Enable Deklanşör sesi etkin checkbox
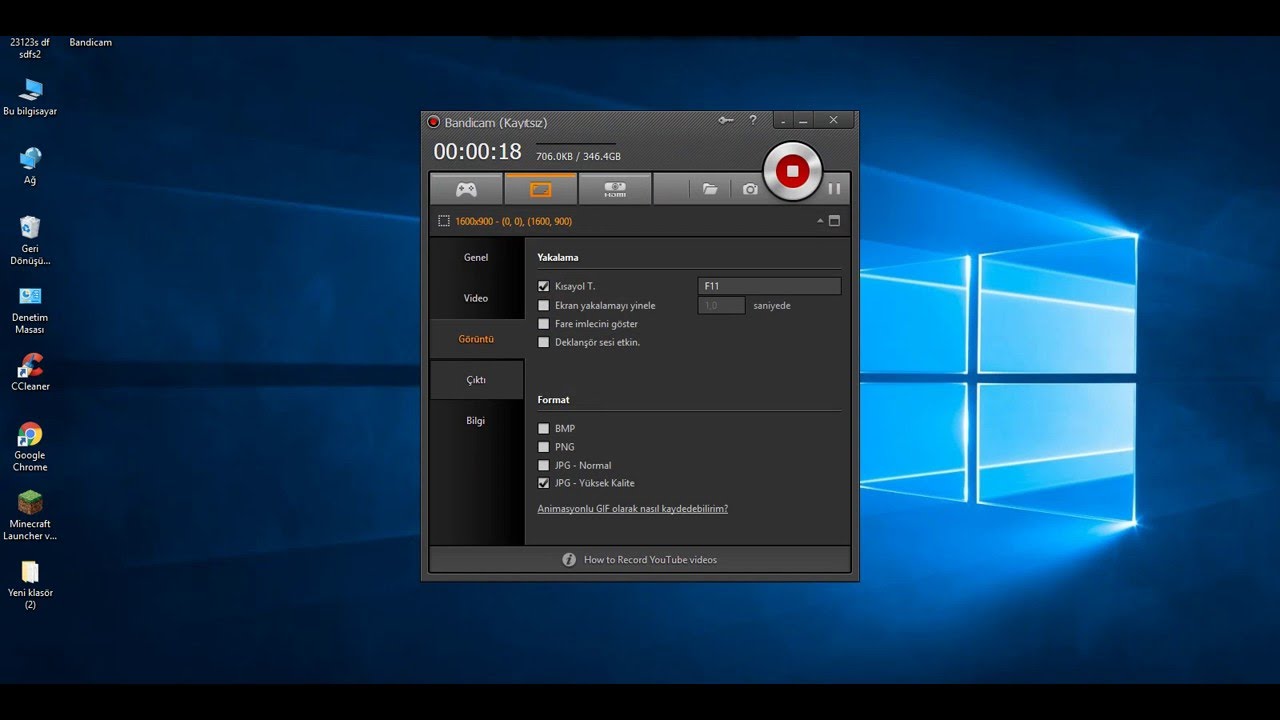This screenshot has width=1280, height=720. [x=544, y=342]
